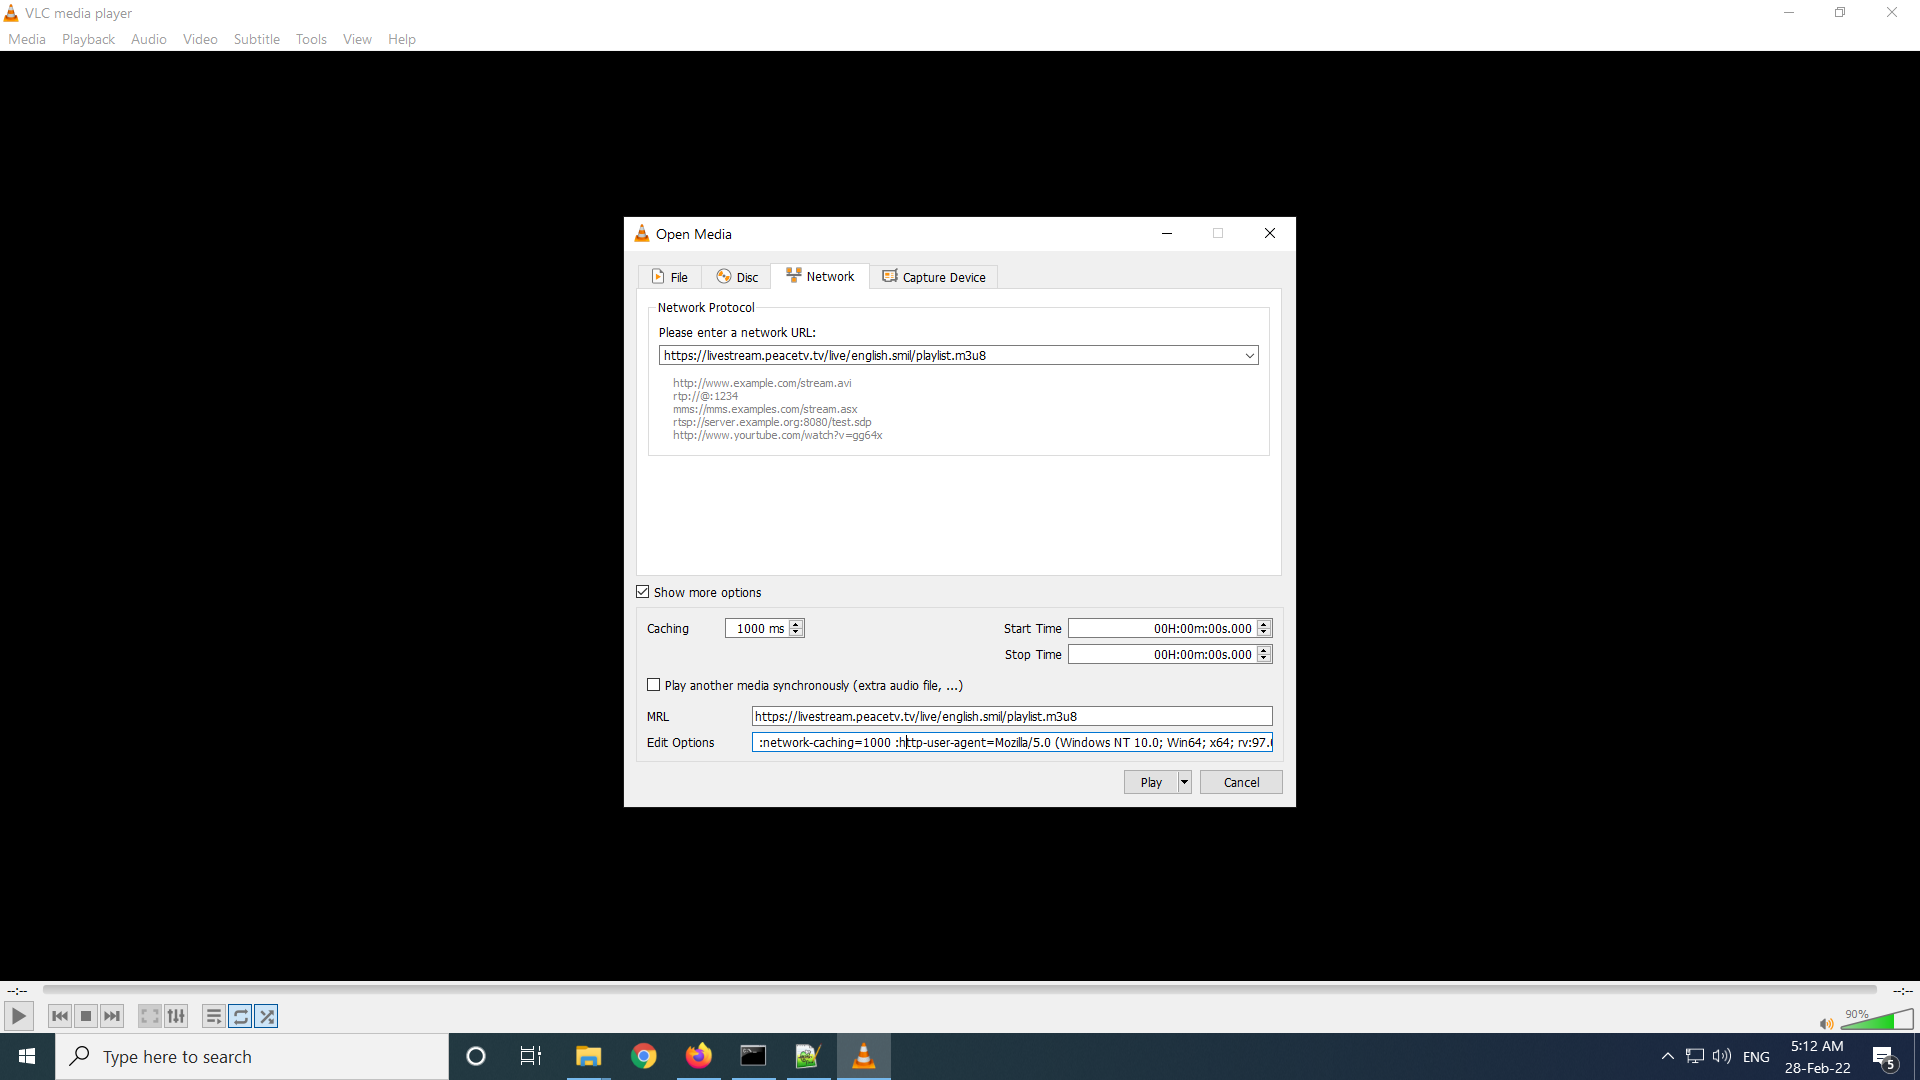Enable Play another media synchronously

tap(654, 685)
